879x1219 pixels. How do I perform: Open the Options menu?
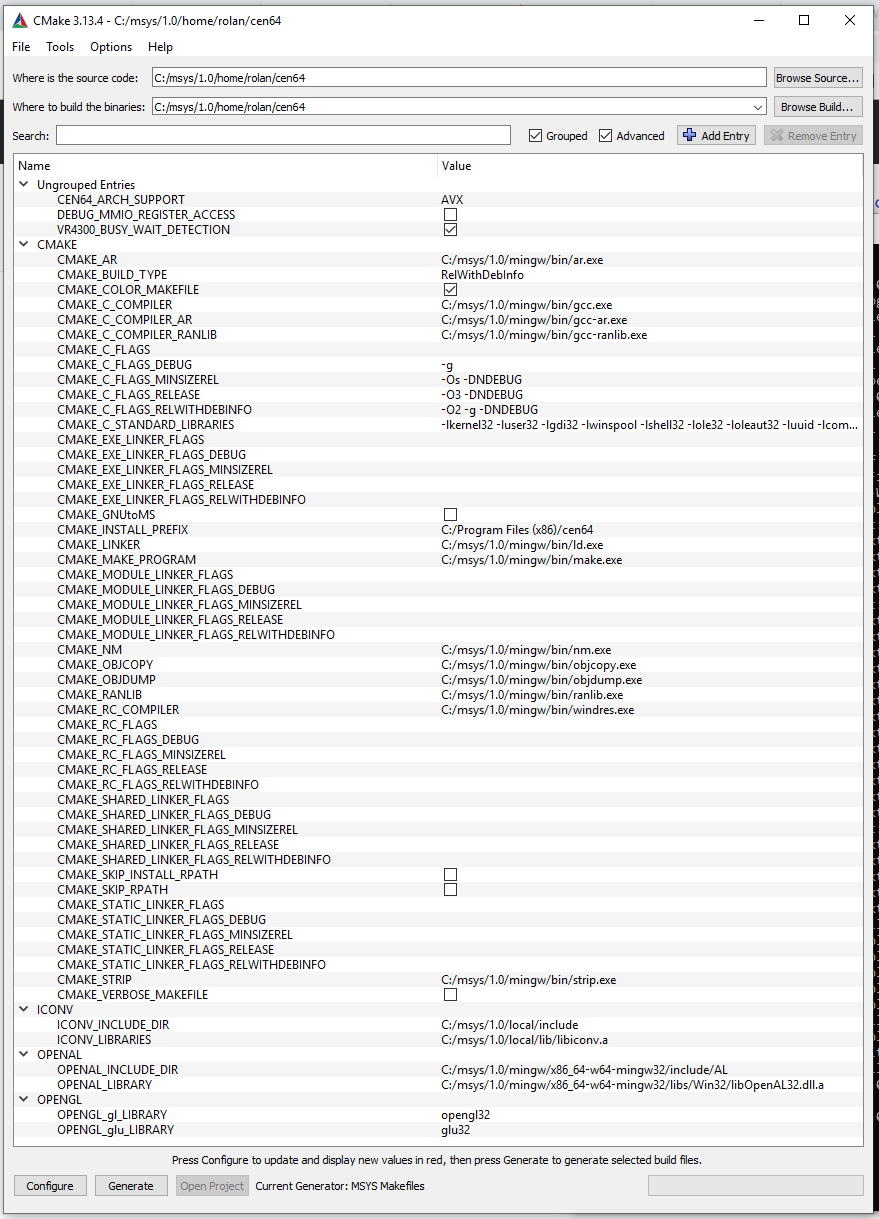click(x=110, y=46)
